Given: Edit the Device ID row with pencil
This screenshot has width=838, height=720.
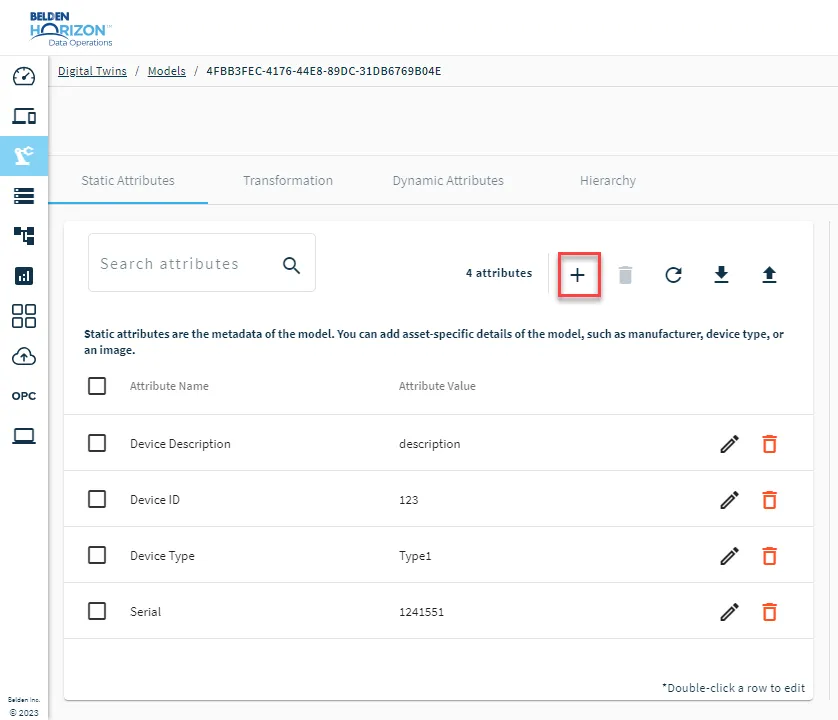Looking at the screenshot, I should [x=730, y=500].
